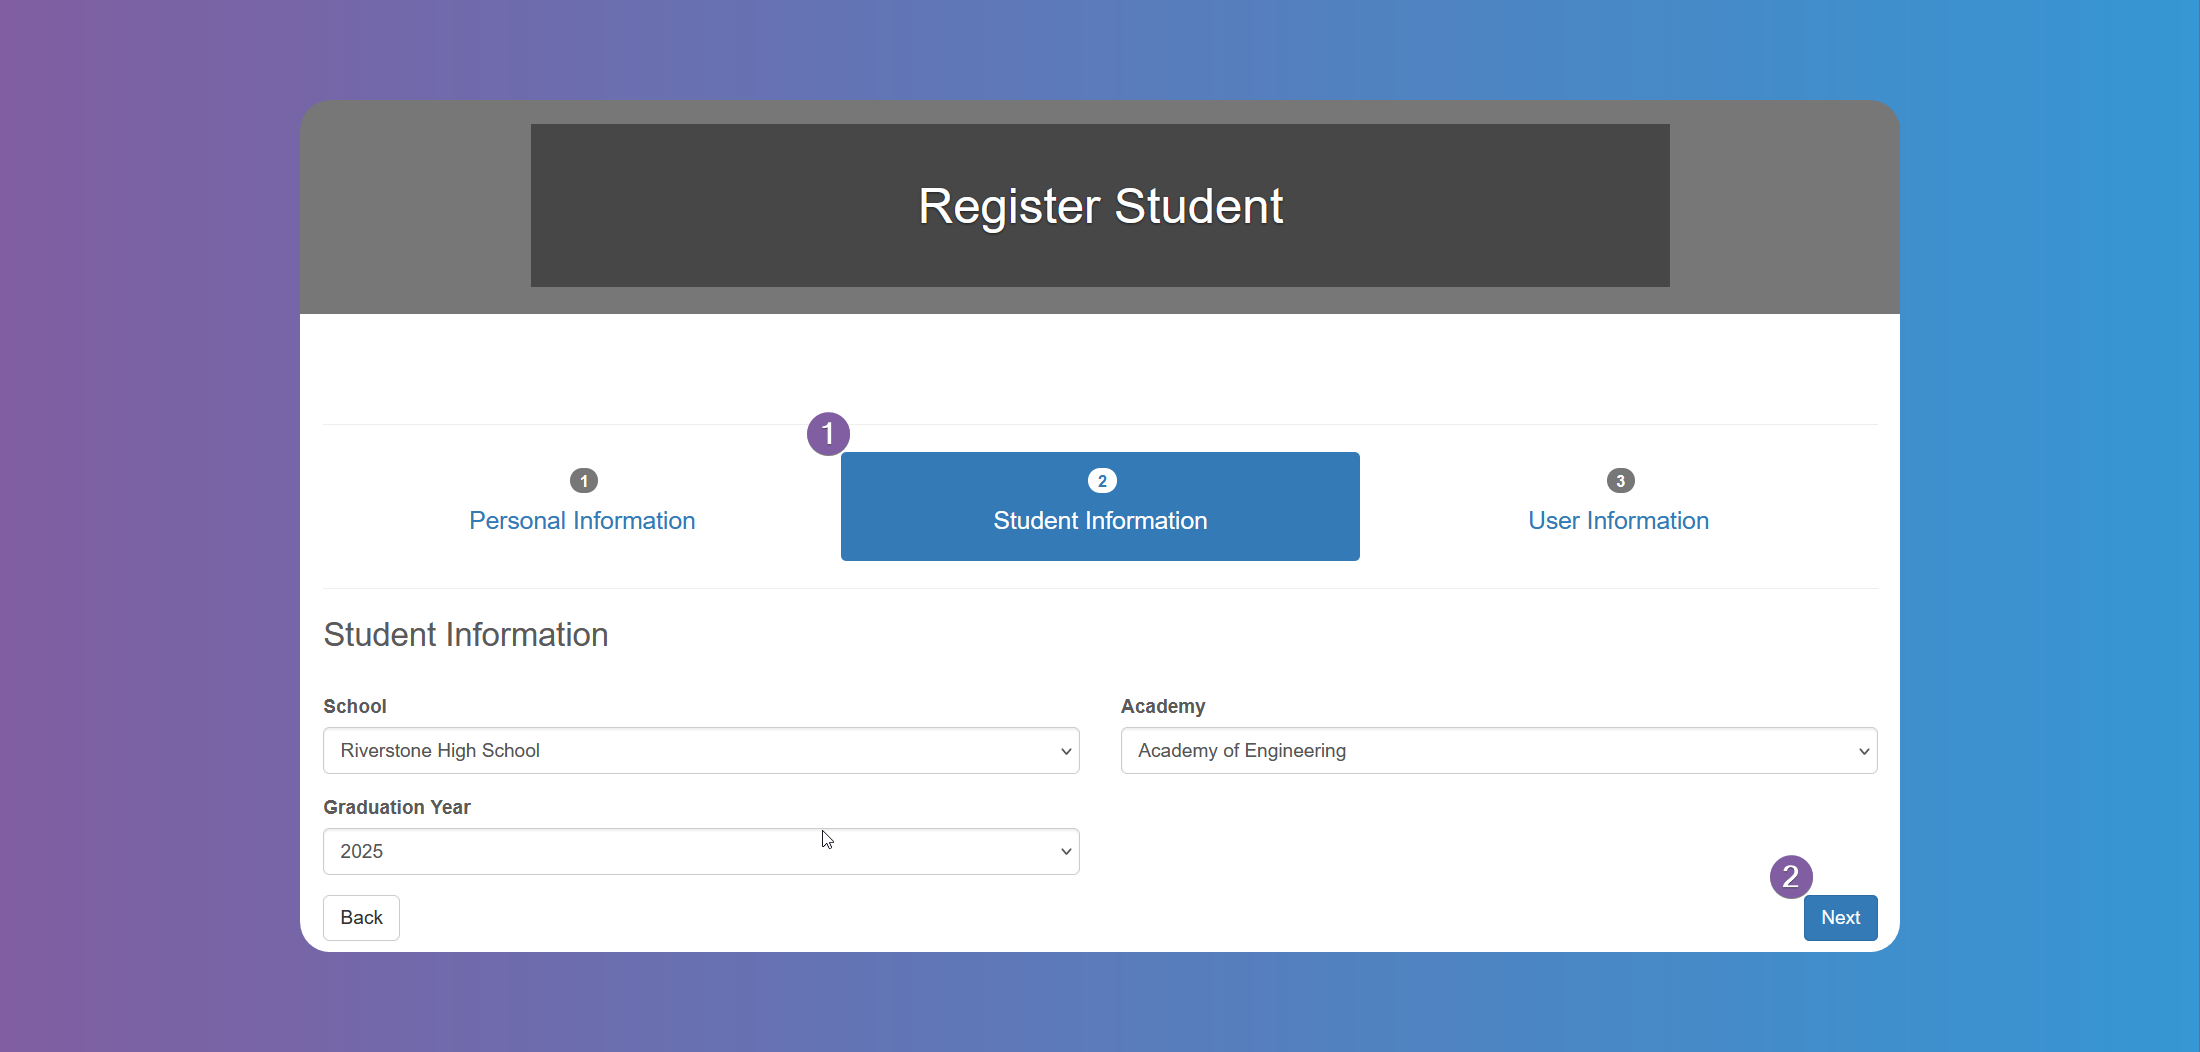This screenshot has height=1052, width=2200.
Task: Click the Register Student title banner
Action: tap(1100, 206)
